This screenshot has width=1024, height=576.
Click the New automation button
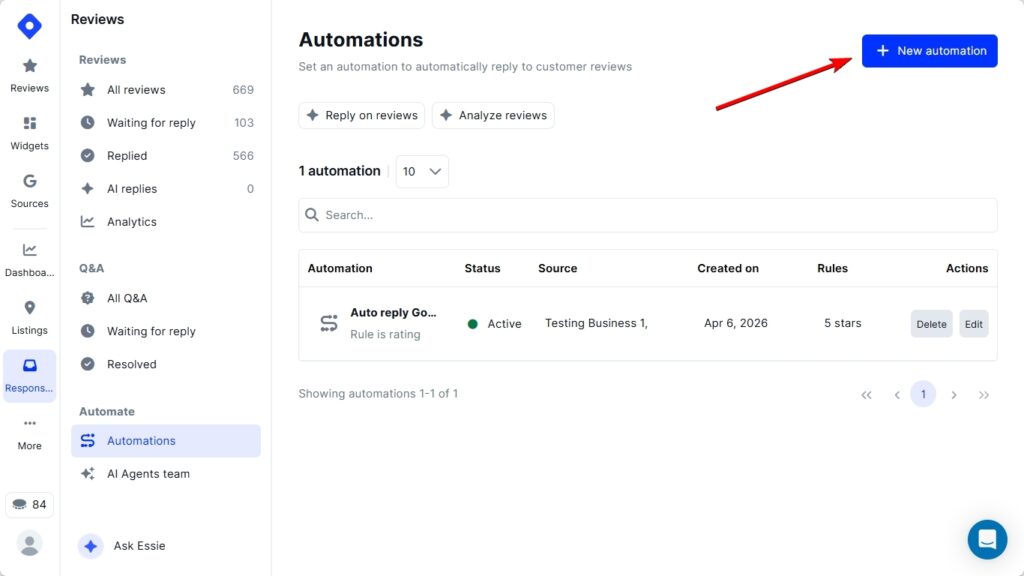click(x=929, y=50)
